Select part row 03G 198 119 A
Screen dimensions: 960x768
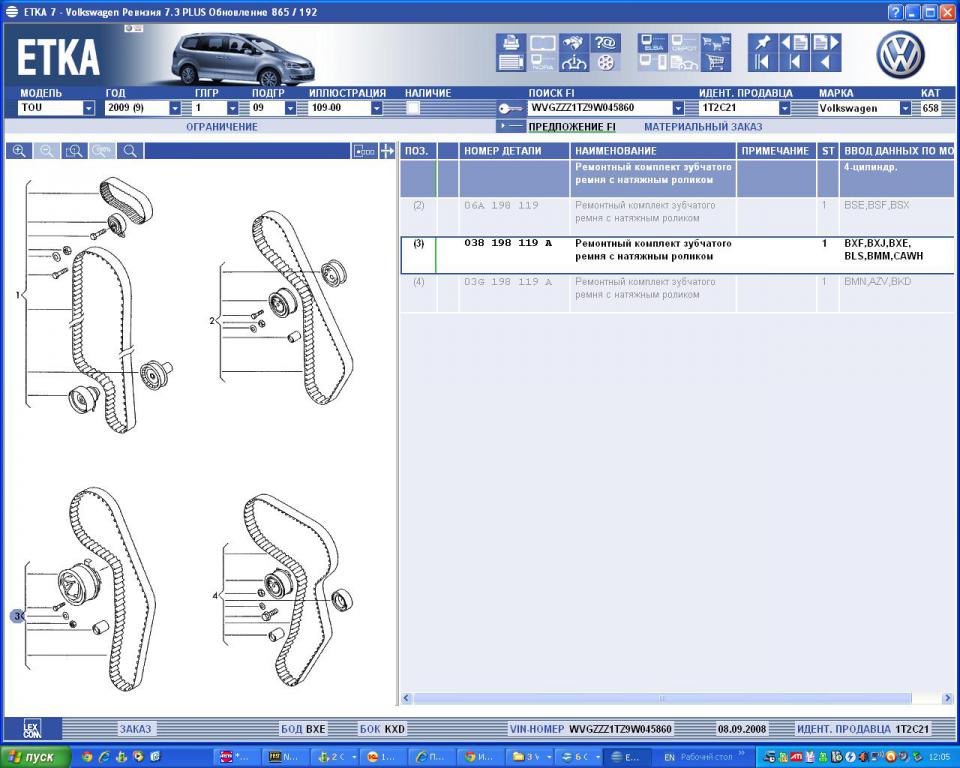[x=677, y=293]
